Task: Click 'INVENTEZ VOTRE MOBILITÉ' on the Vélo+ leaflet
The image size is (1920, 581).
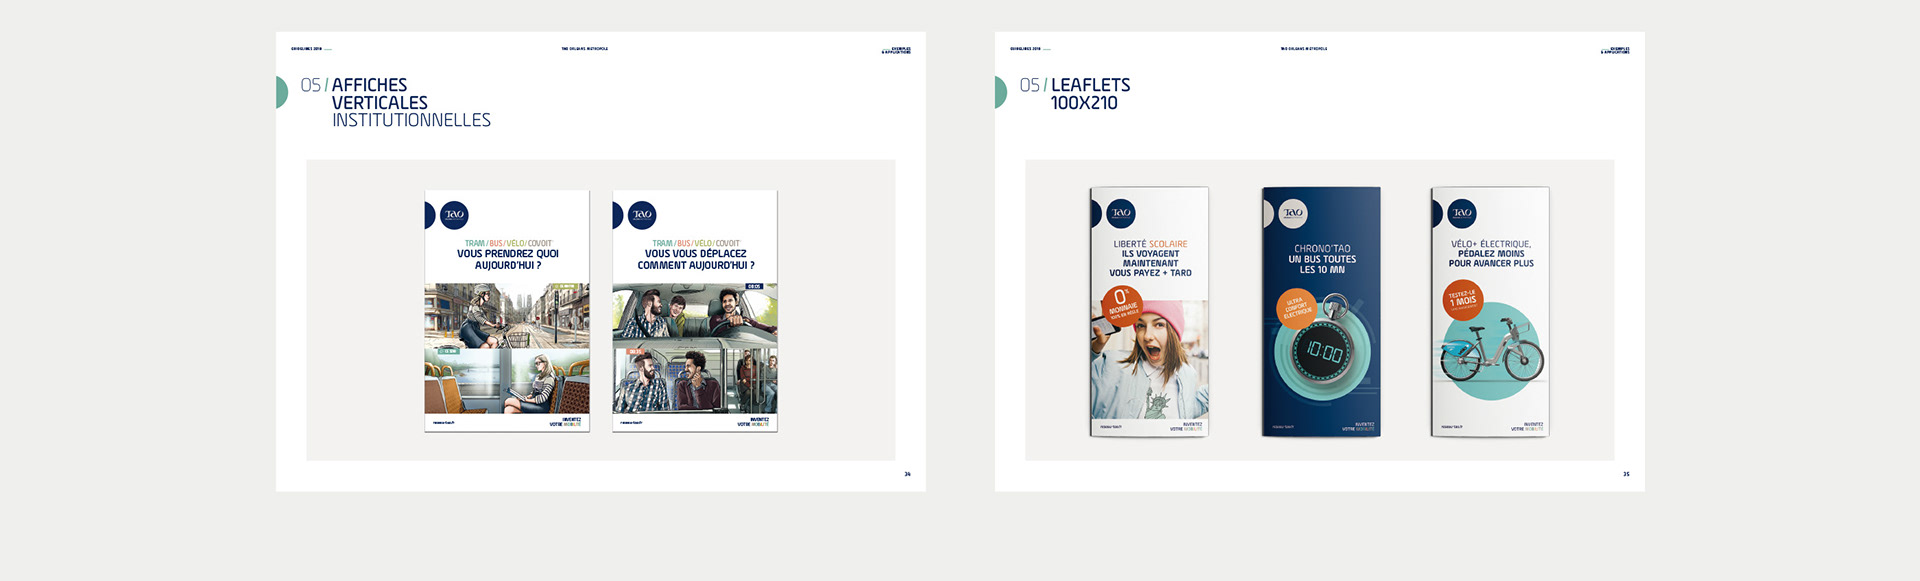Action: pos(1527,426)
